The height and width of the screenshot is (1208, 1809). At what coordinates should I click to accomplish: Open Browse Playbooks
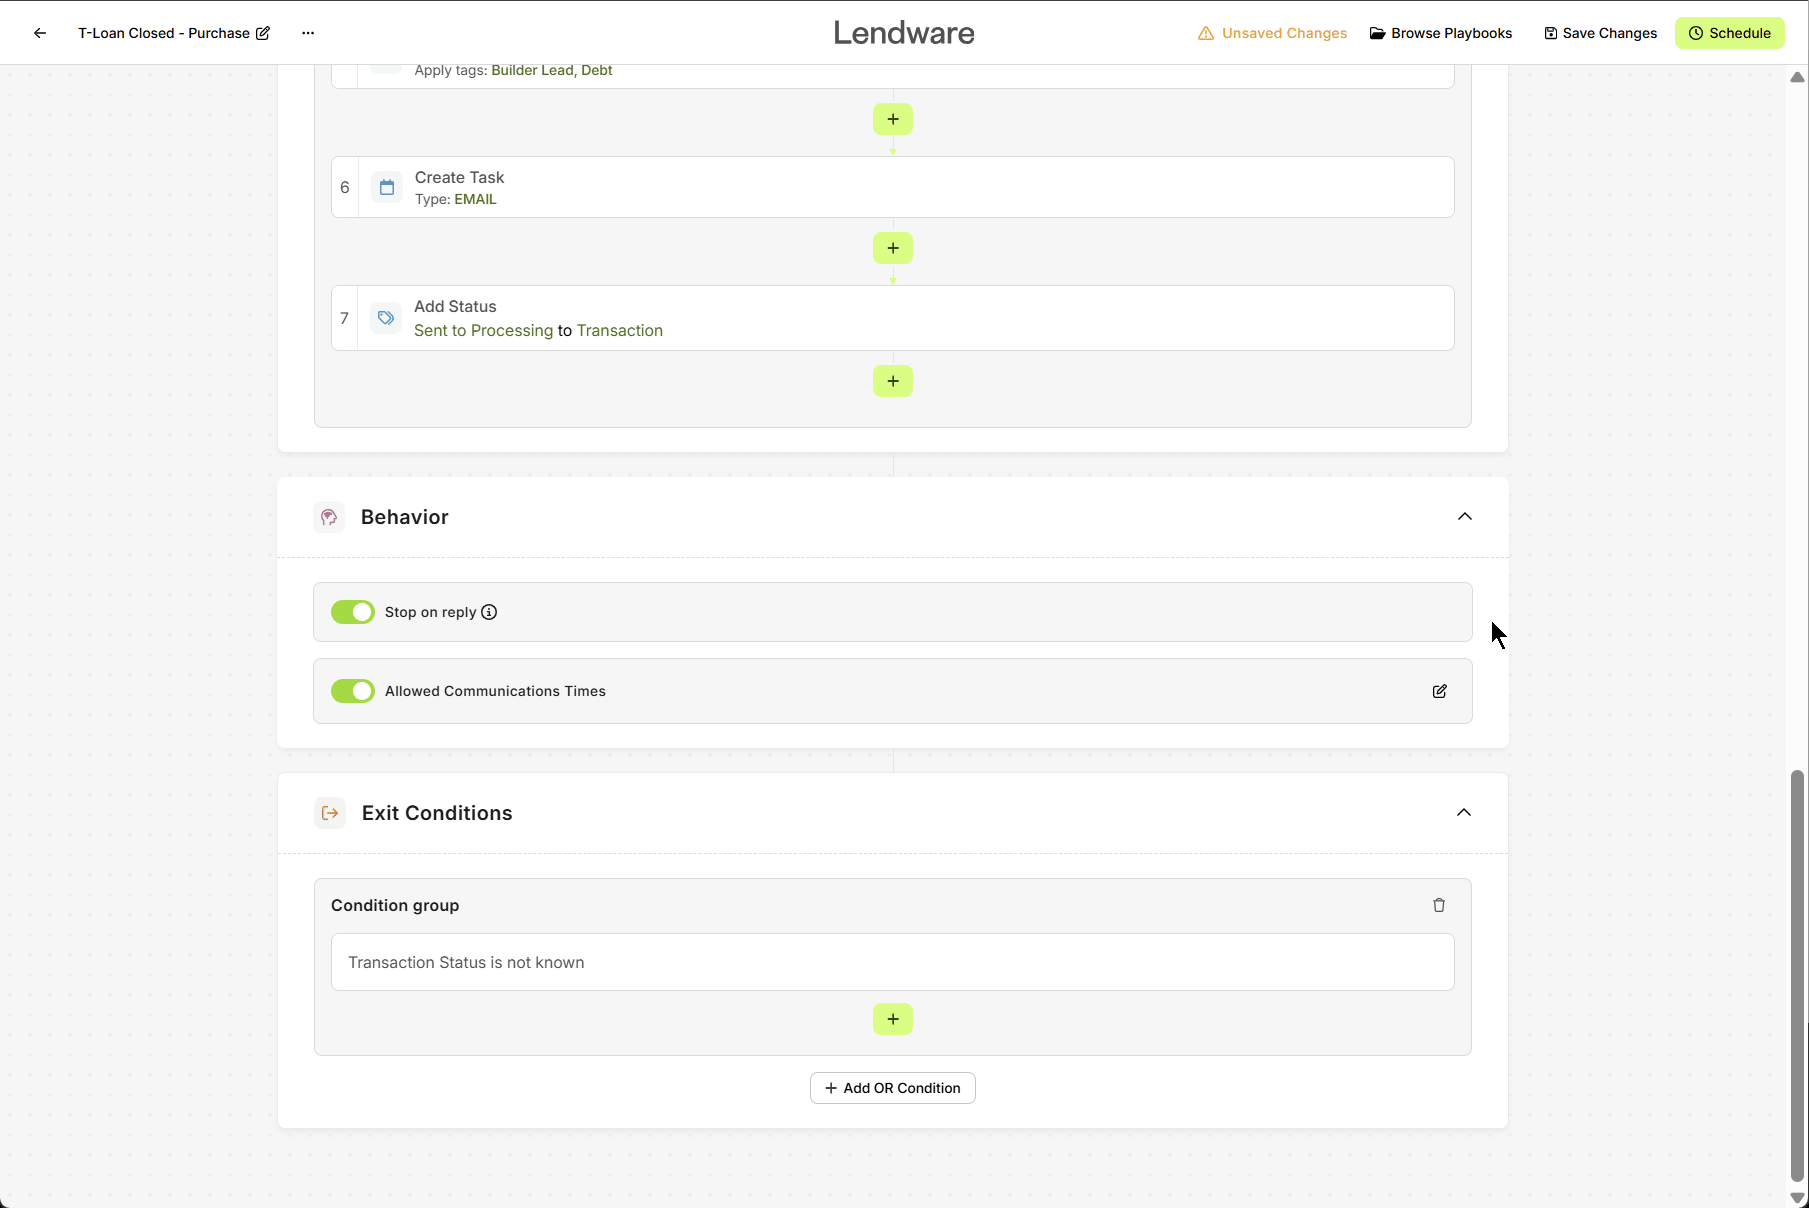[1440, 33]
